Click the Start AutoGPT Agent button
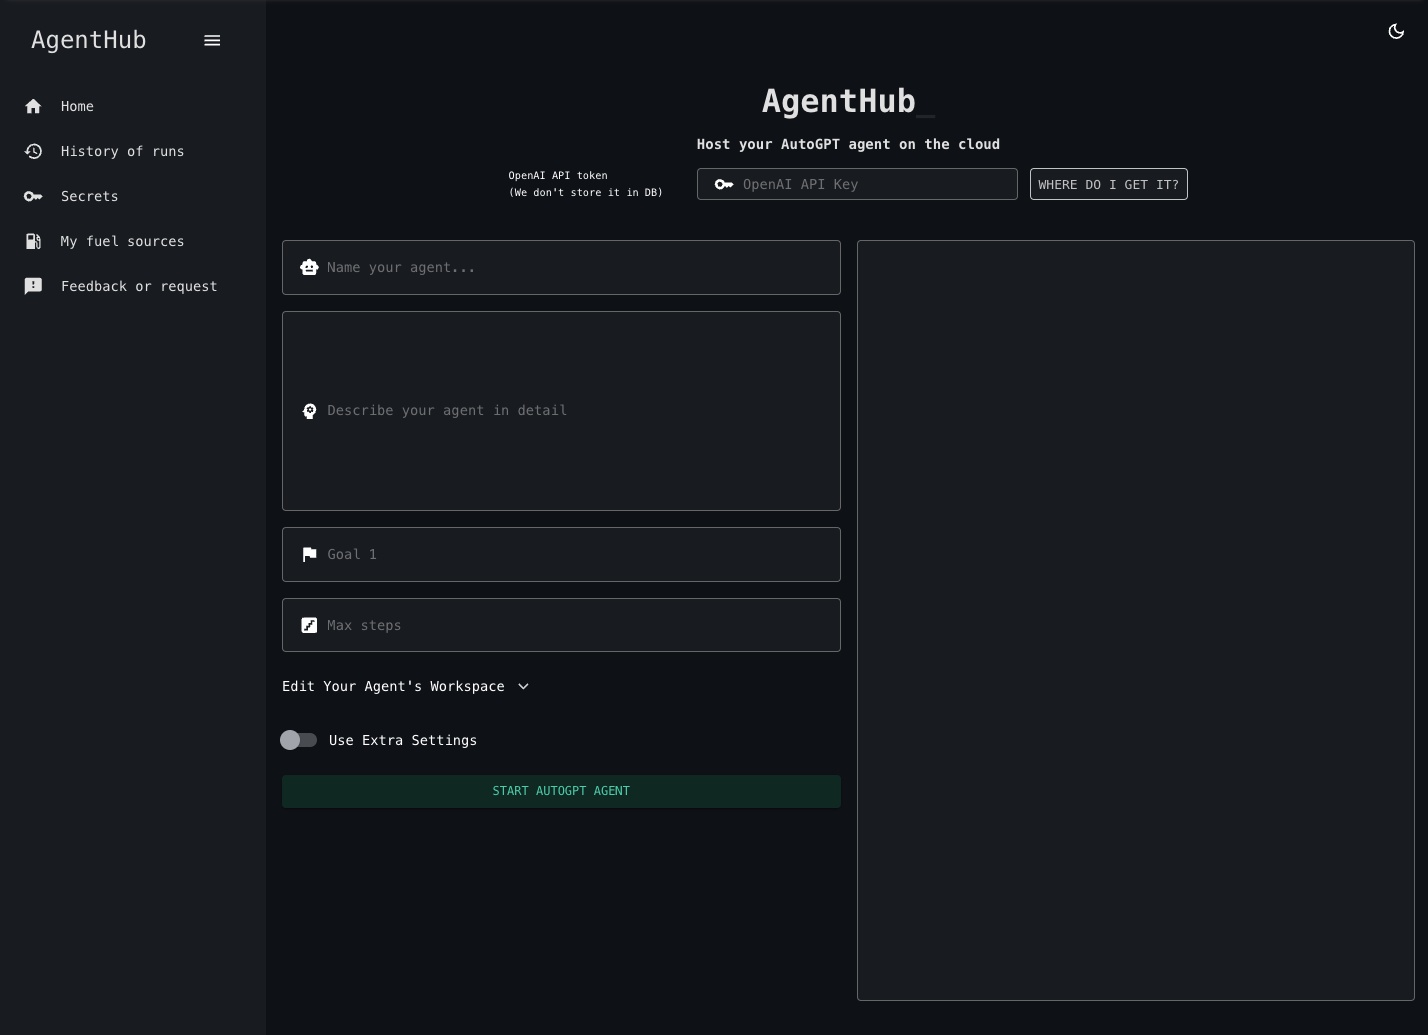 point(561,791)
